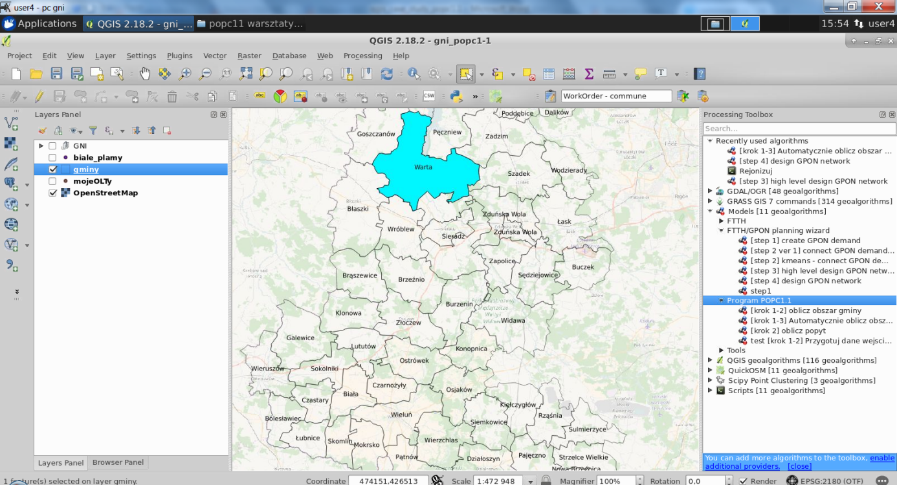
Task: Click the Statistical Summary sigma icon
Action: click(588, 74)
